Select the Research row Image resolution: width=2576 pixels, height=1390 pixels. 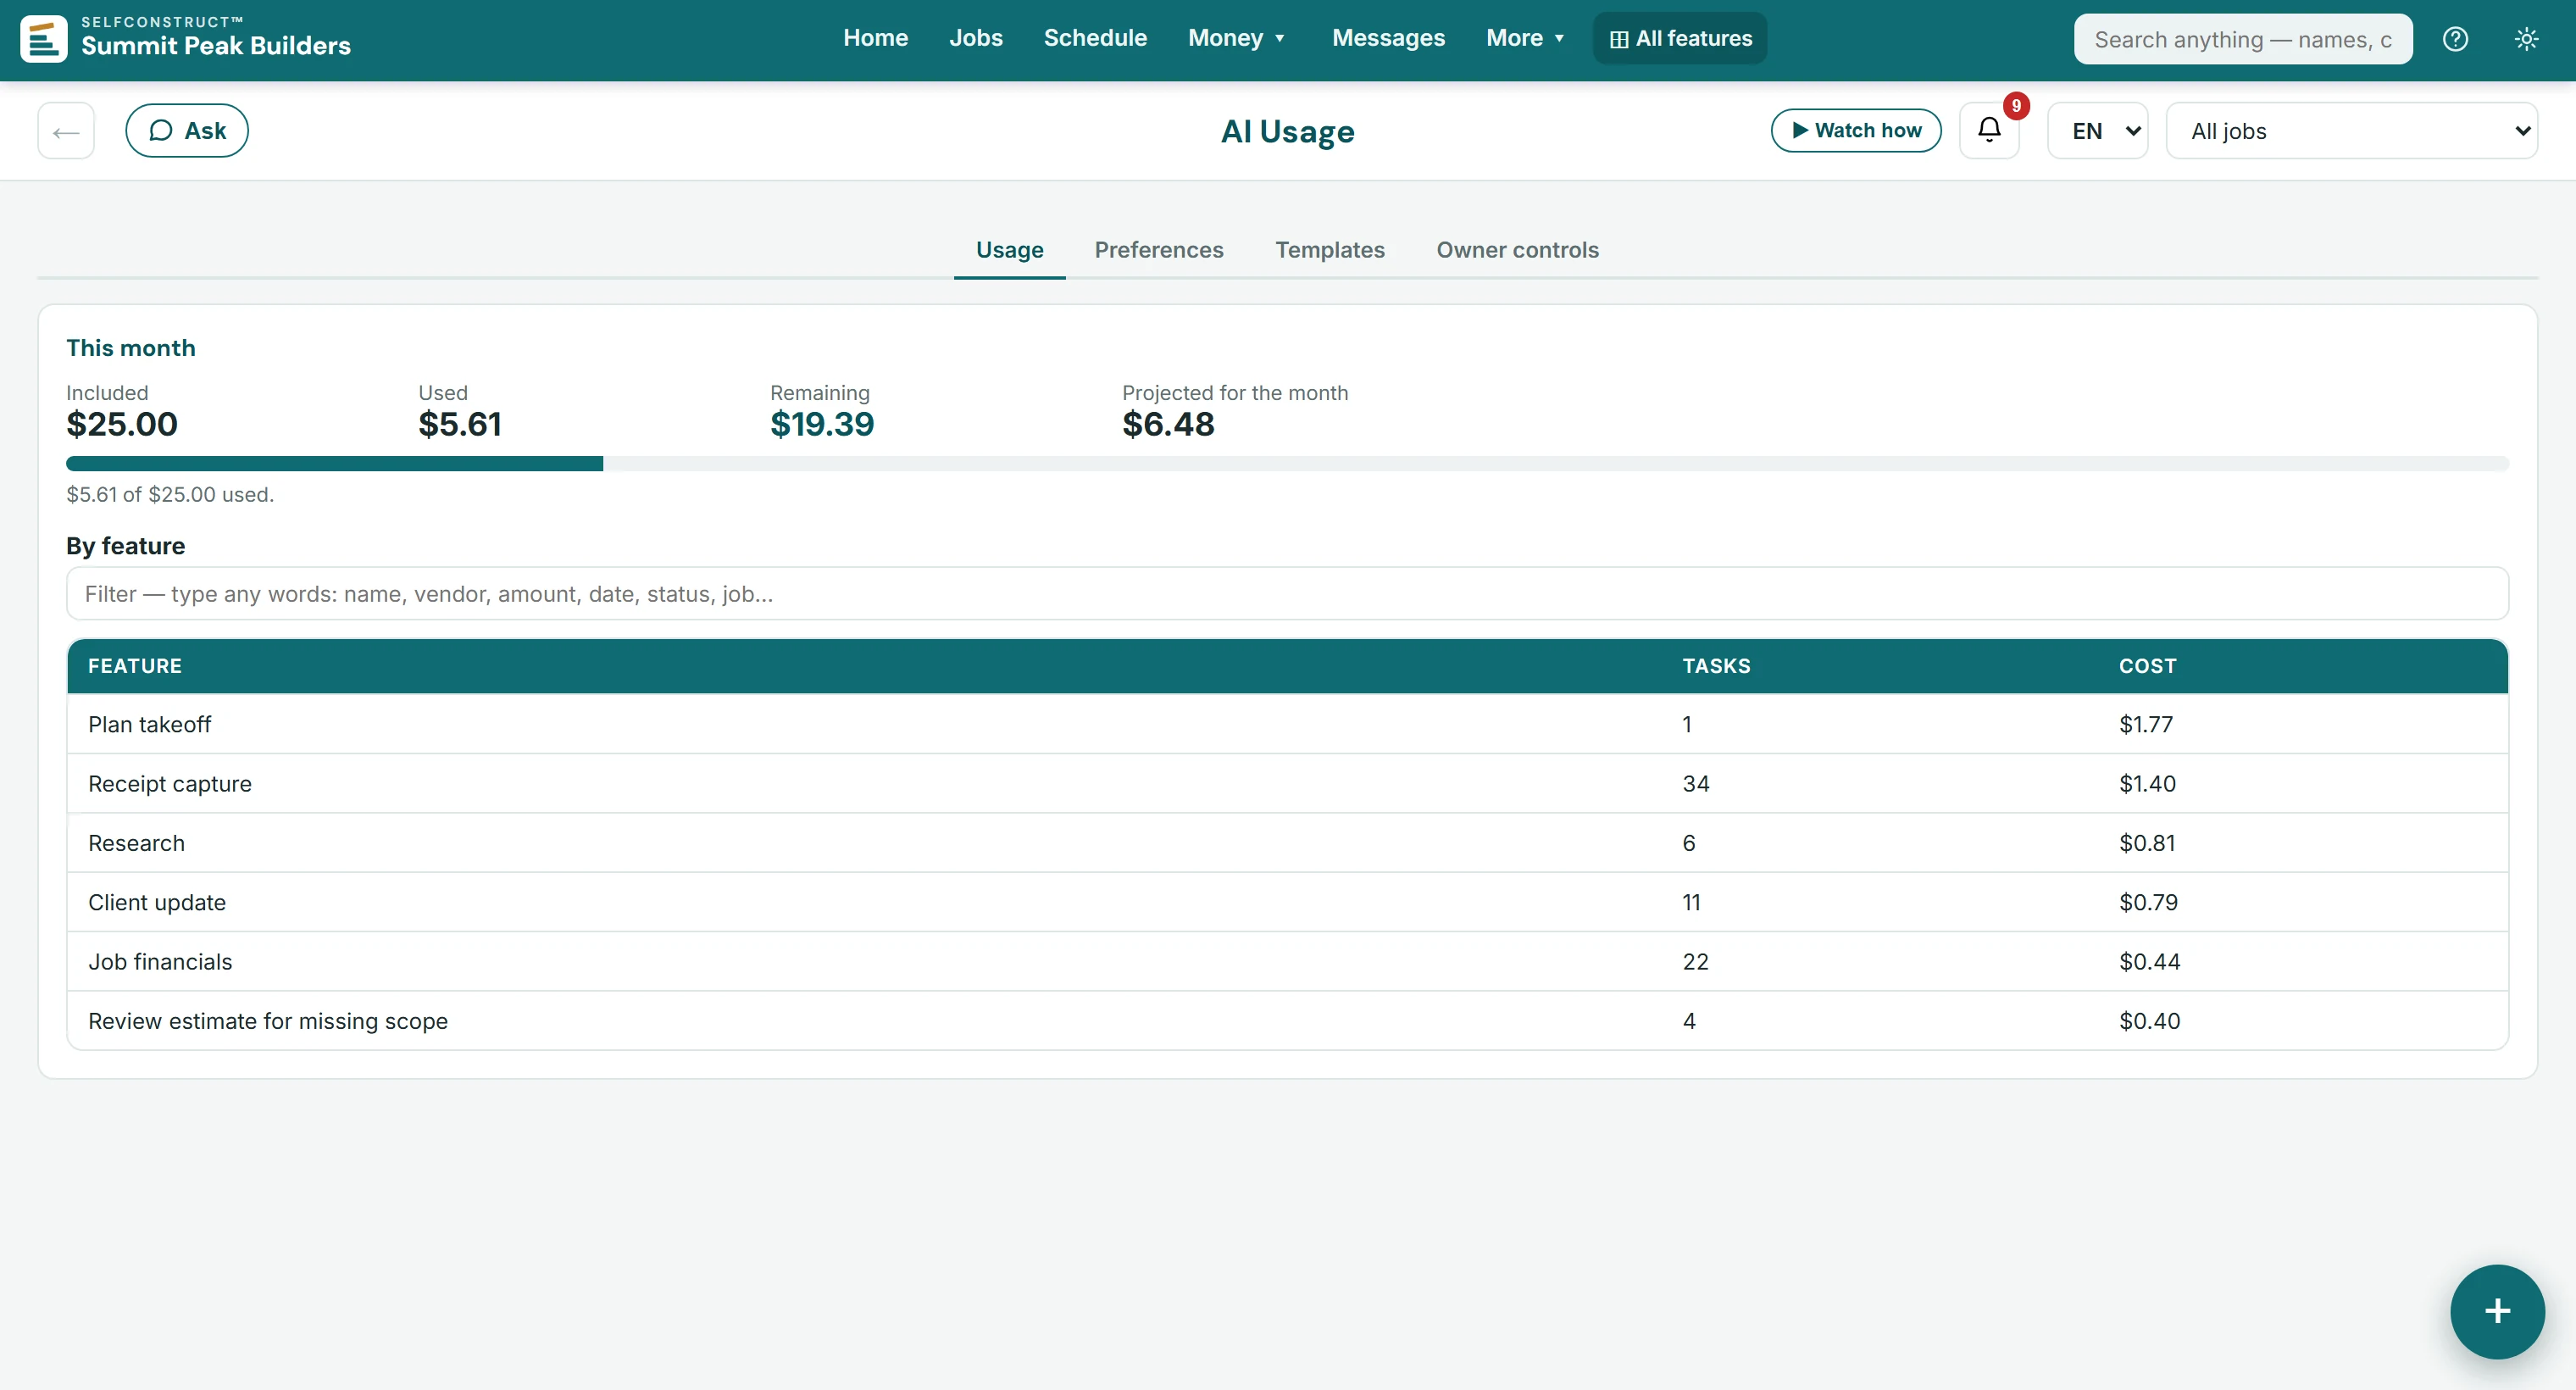click(x=1287, y=843)
